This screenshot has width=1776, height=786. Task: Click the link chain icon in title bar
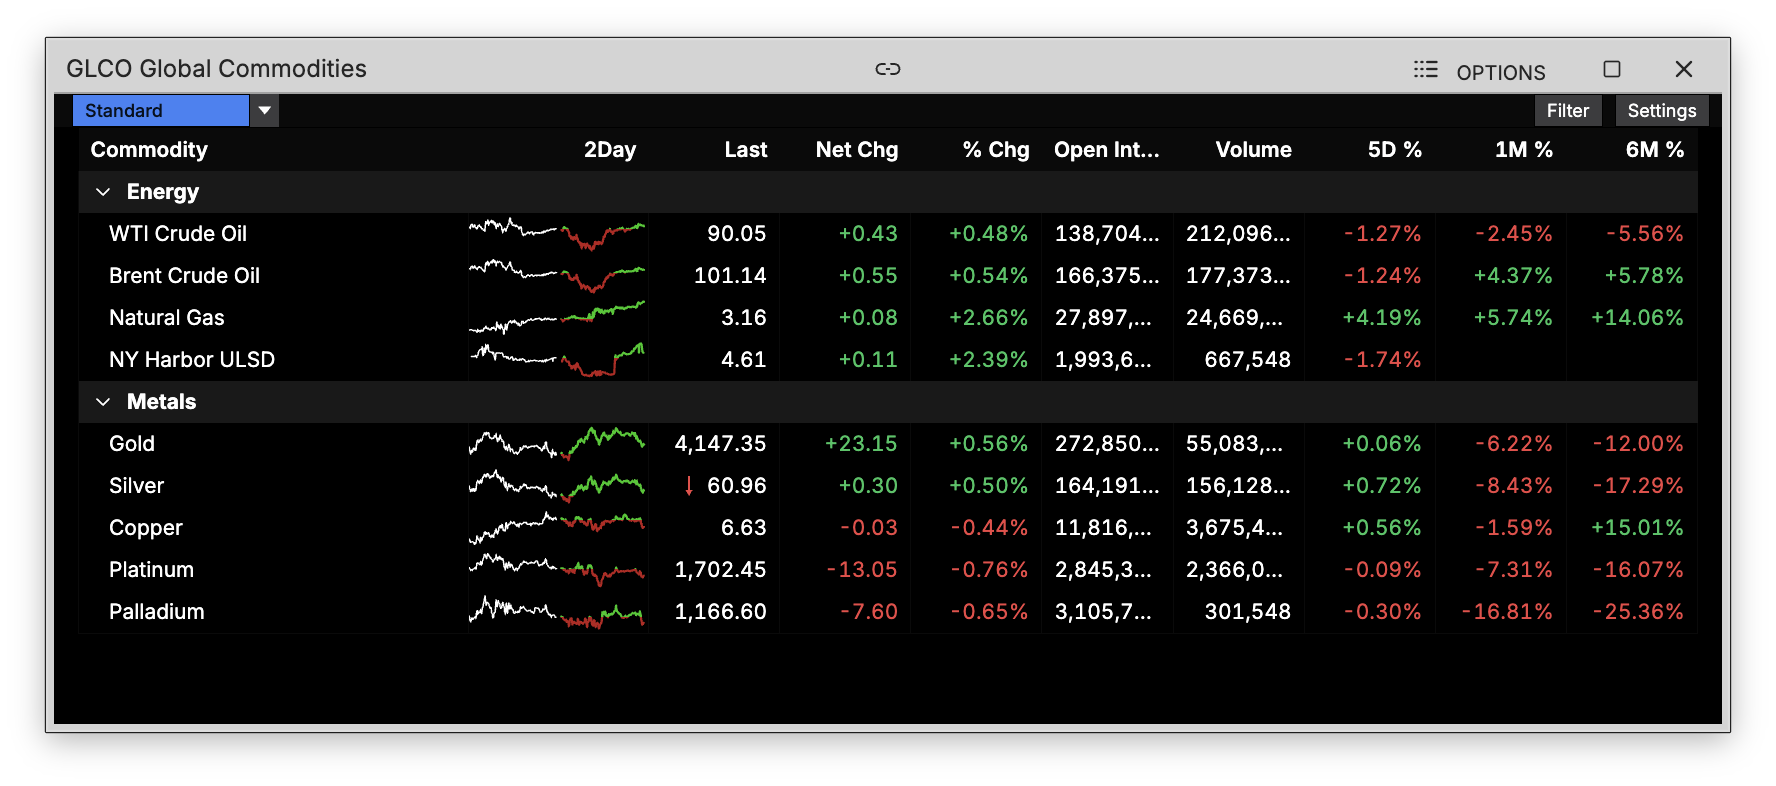point(888,69)
